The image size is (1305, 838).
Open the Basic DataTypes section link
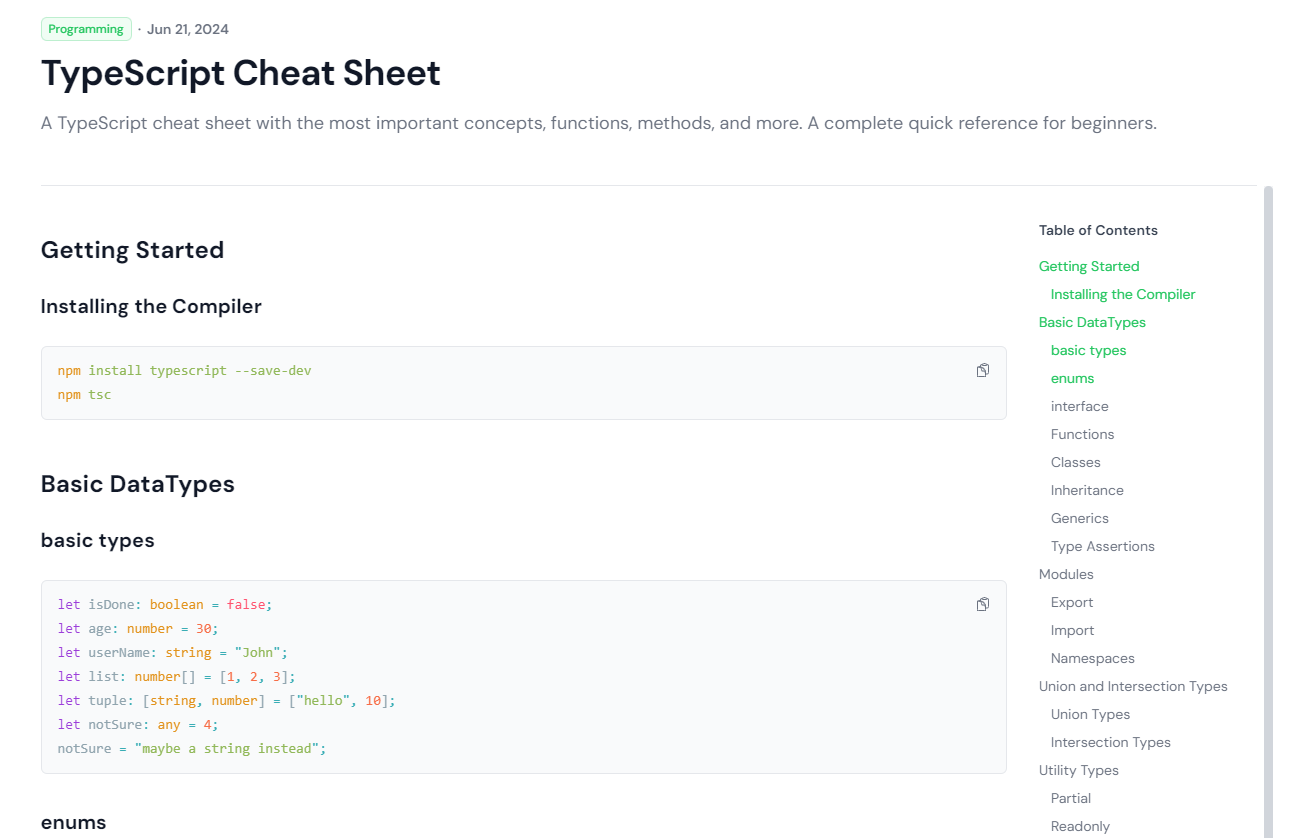[1092, 322]
